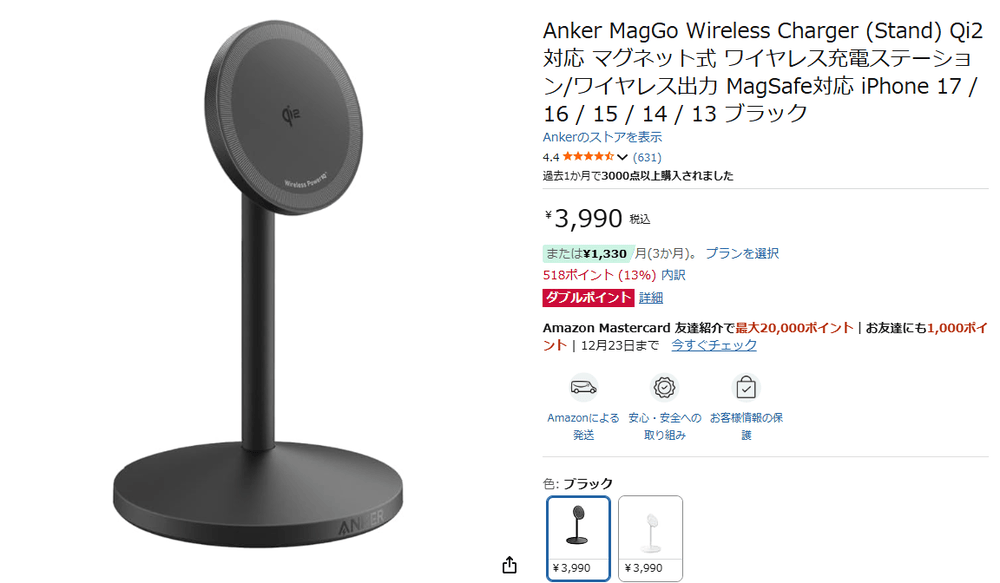Click the star rating icons
This screenshot has width=1000, height=583.
(x=588, y=157)
